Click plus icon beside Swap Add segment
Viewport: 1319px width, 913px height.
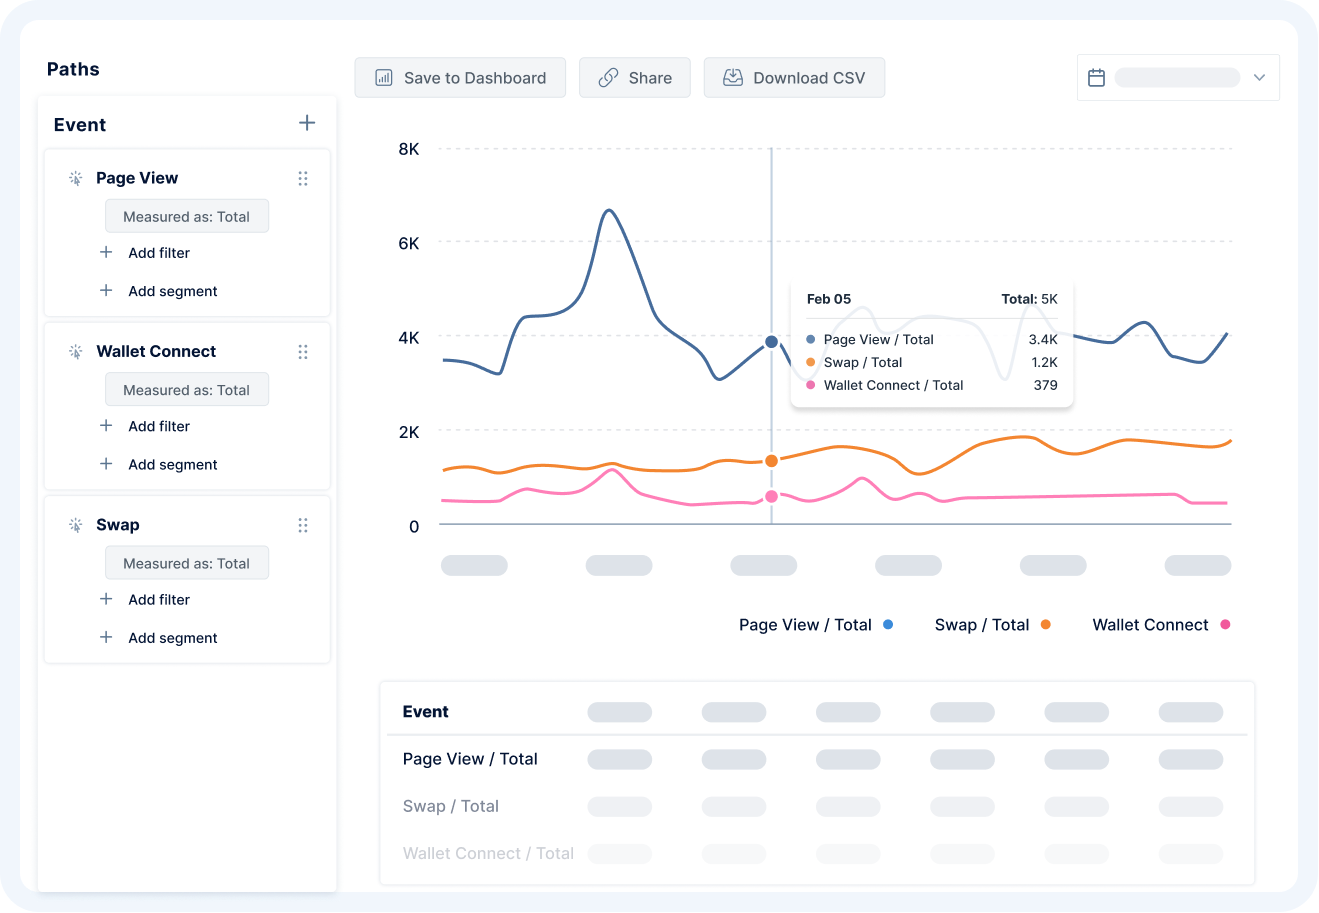[x=106, y=636]
